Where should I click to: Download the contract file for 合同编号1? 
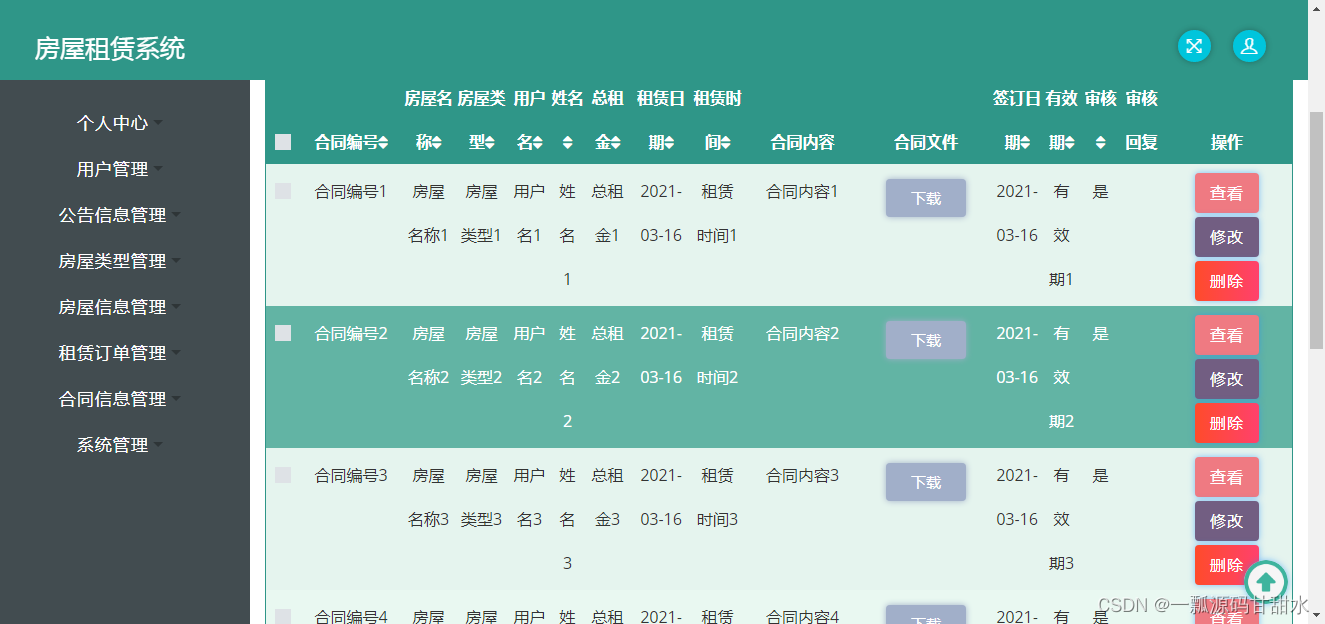coord(925,198)
